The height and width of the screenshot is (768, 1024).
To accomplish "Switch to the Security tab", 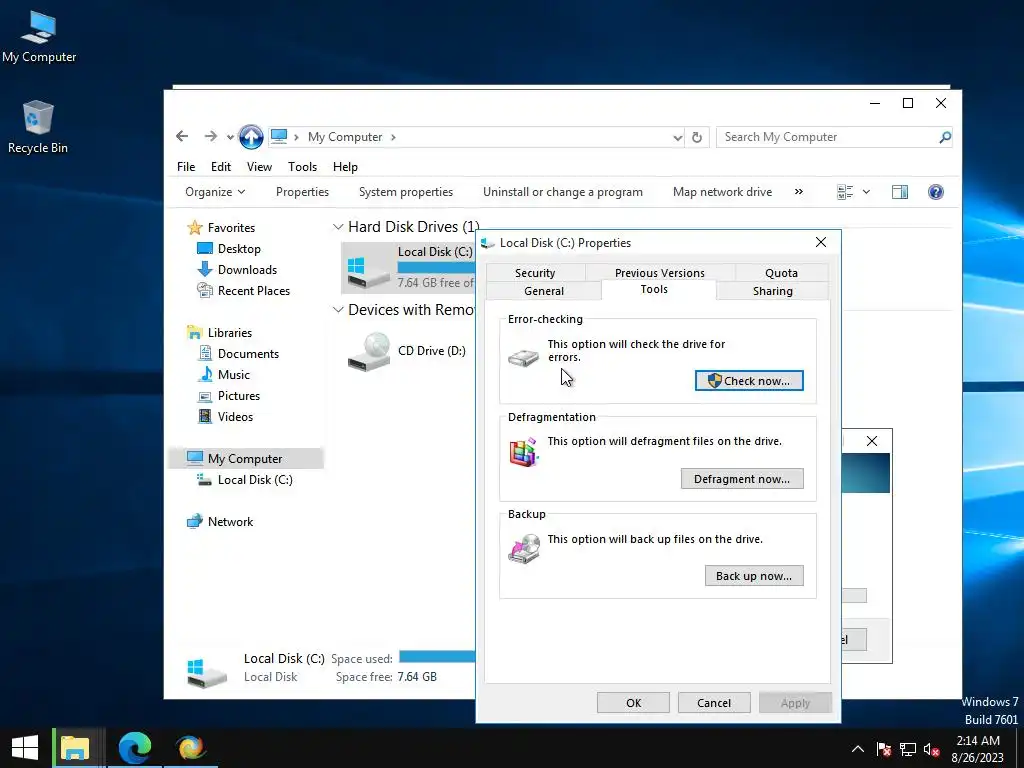I will pos(535,273).
